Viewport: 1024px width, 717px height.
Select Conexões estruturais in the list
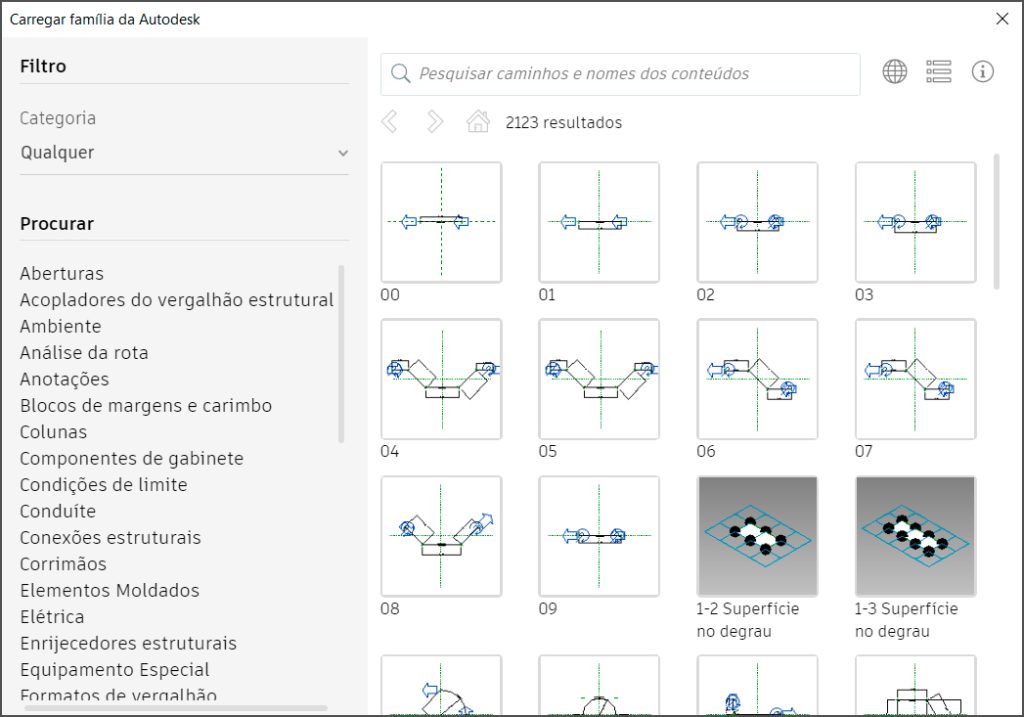pyautogui.click(x=110, y=538)
